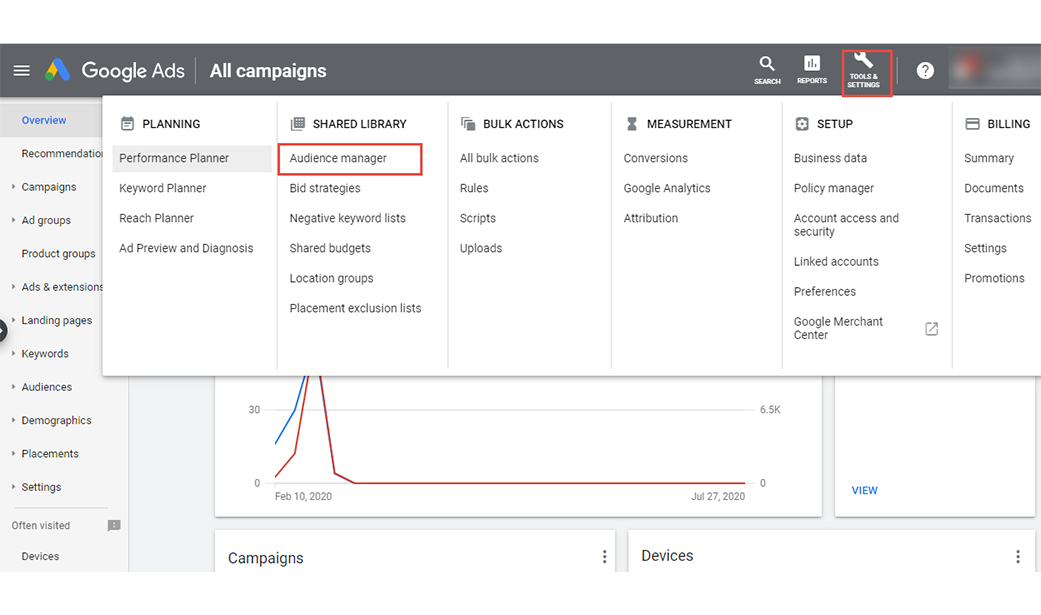Expand the Ad groups sidebar section

click(13, 220)
